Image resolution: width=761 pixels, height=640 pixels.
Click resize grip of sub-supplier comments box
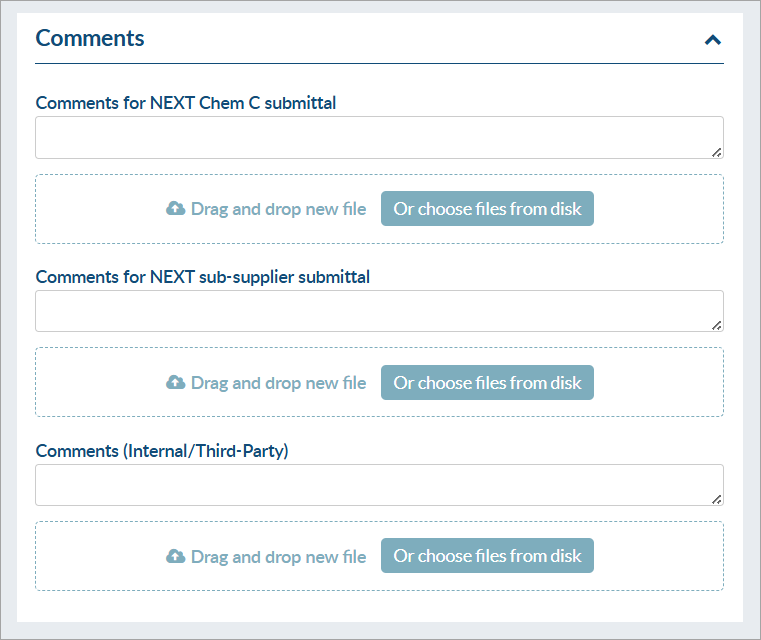click(x=716, y=326)
